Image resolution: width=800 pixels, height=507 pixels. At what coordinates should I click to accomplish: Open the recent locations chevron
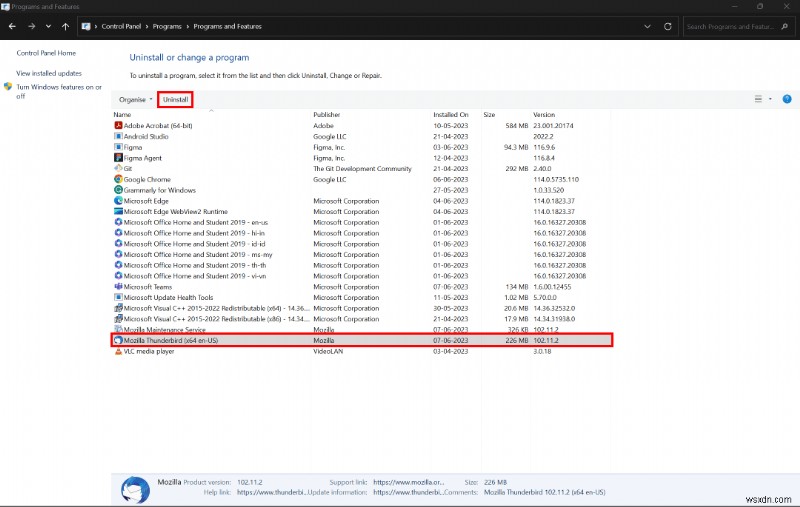[x=48, y=27]
